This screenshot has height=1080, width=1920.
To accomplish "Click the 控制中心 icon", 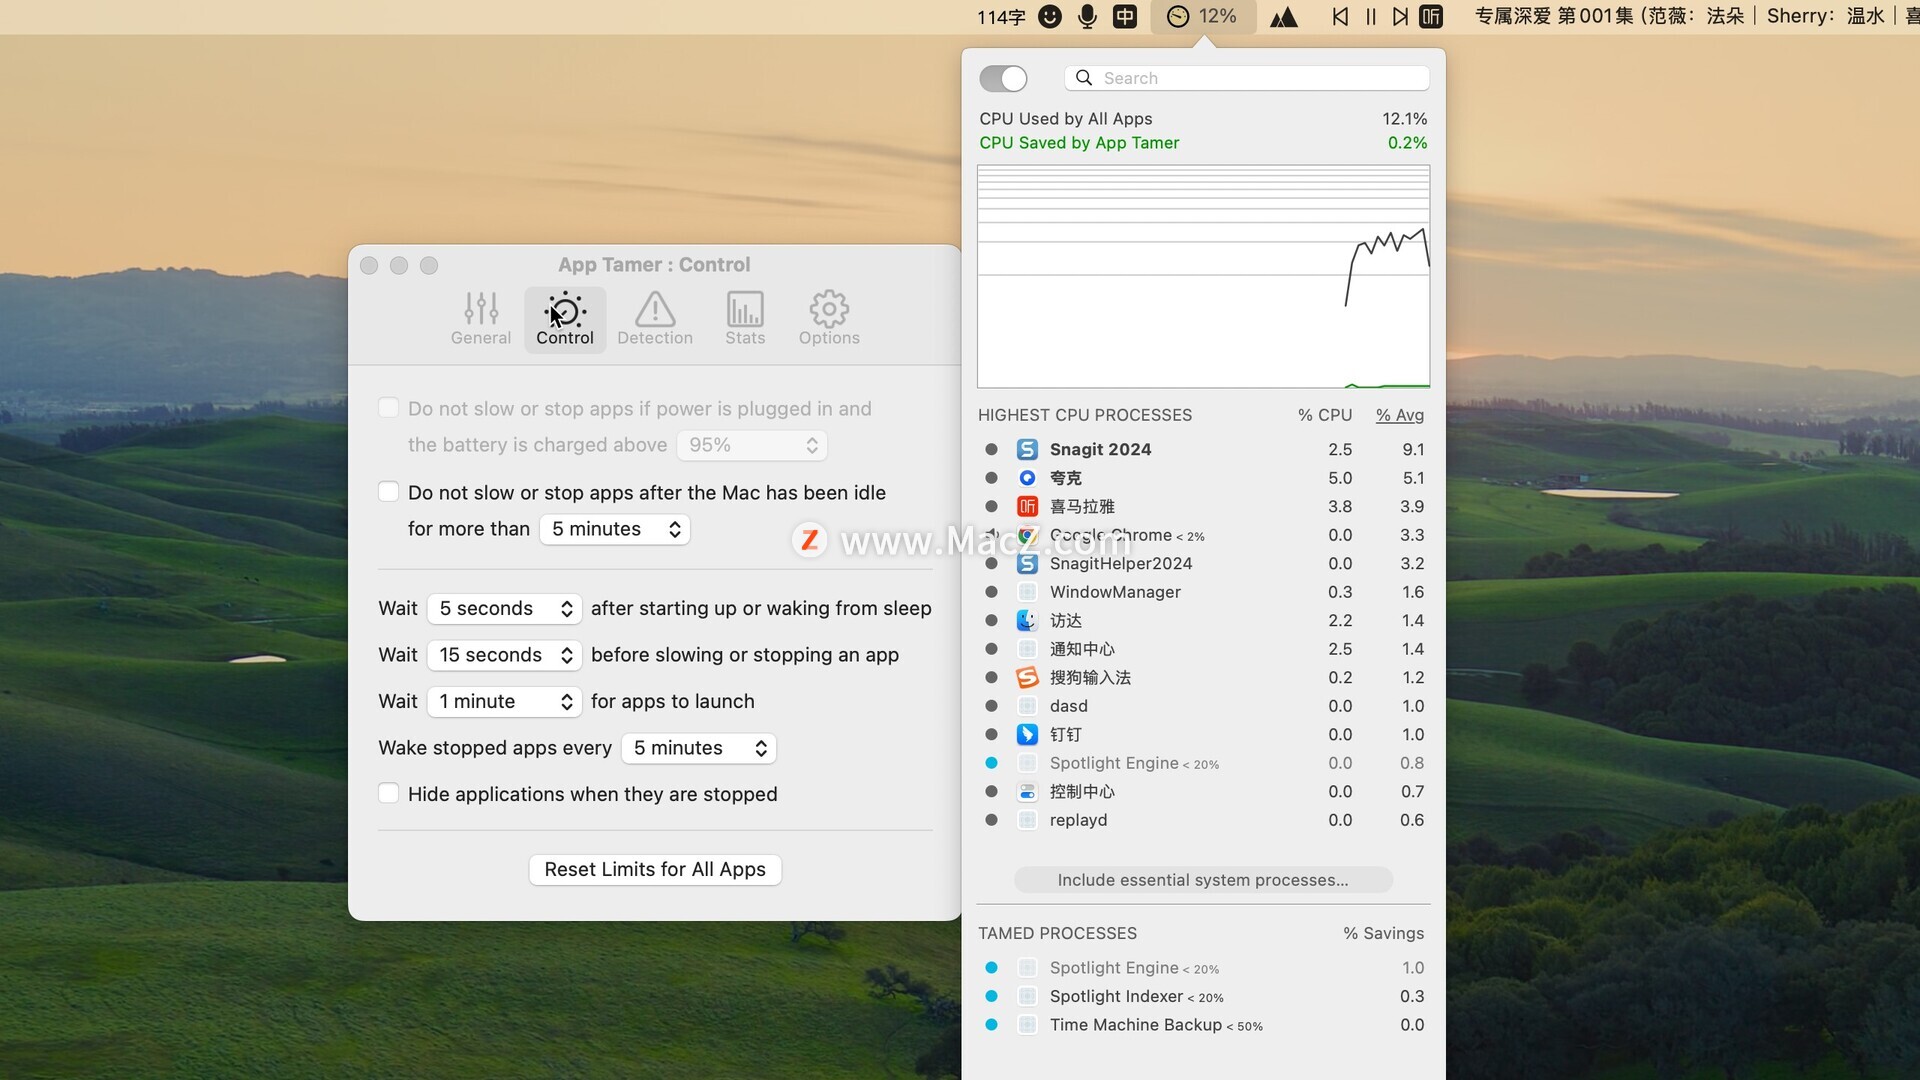I will 1027,792.
